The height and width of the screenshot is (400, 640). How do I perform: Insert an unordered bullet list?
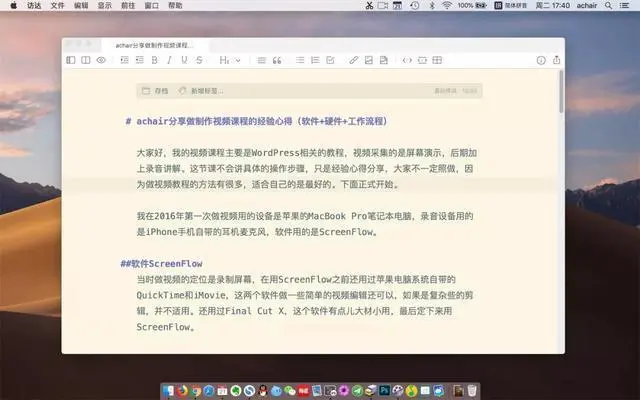point(300,60)
